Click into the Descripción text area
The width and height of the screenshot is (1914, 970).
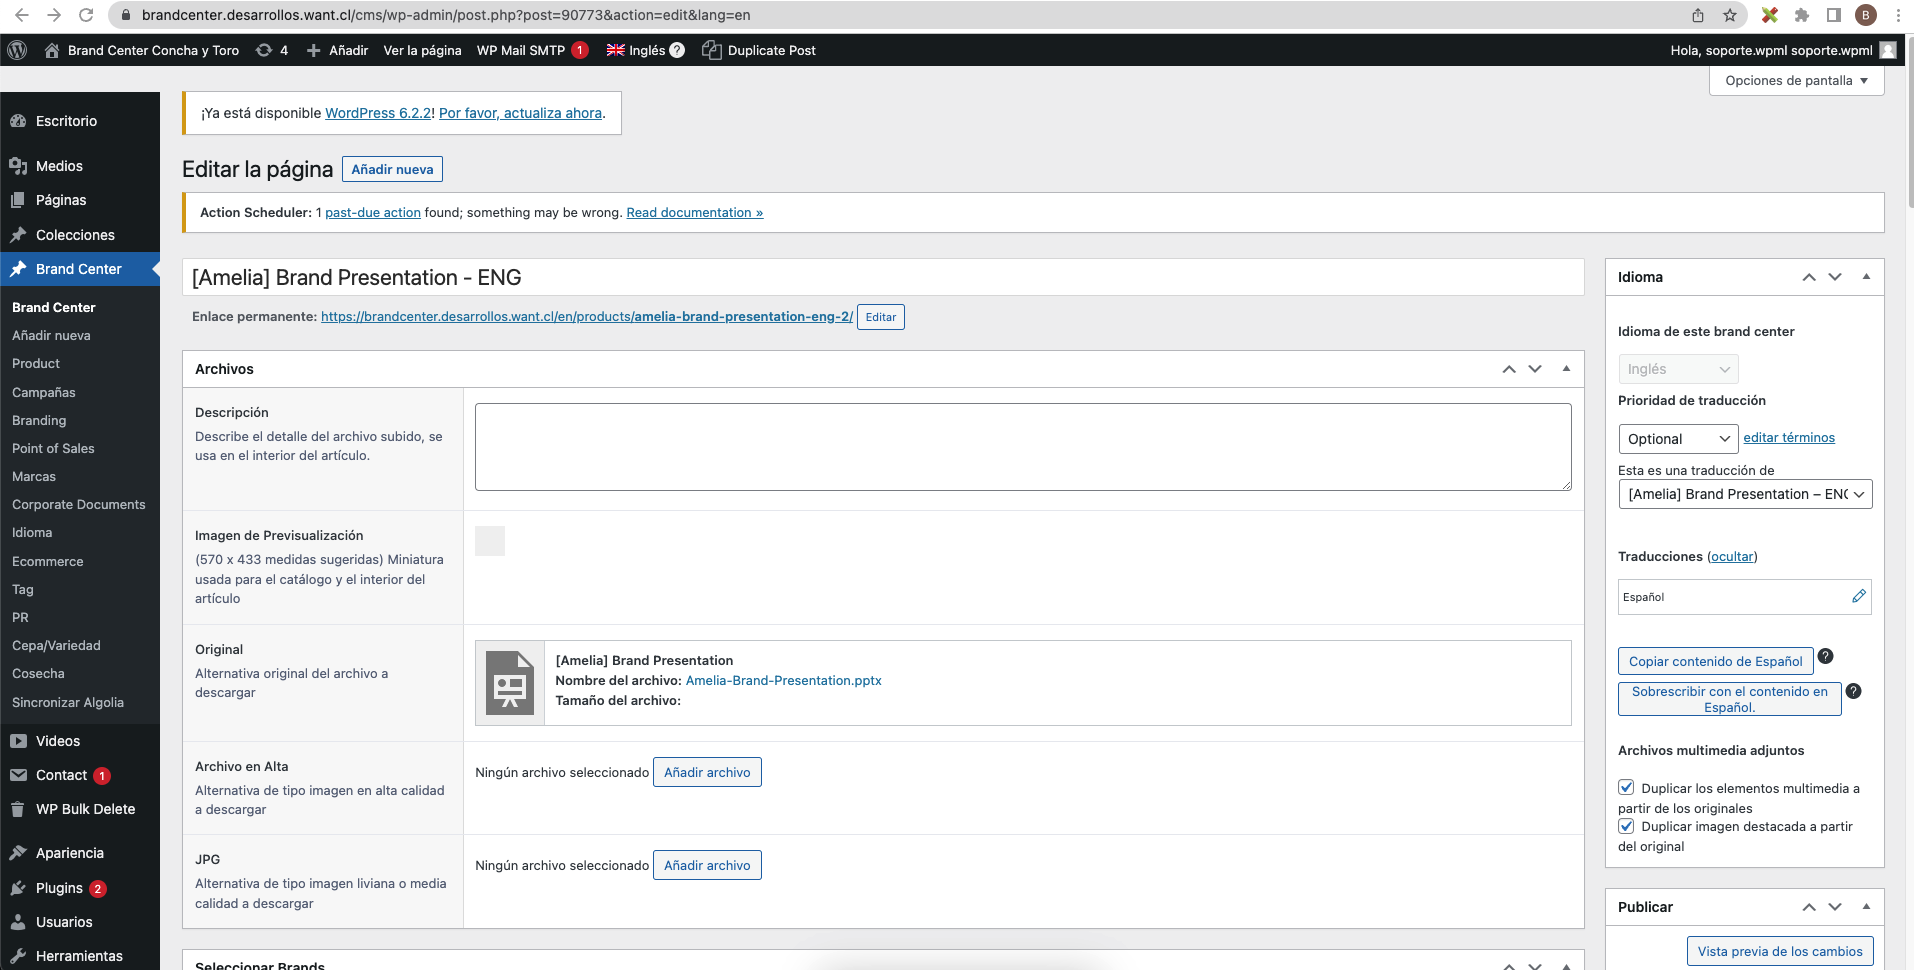tap(1023, 447)
